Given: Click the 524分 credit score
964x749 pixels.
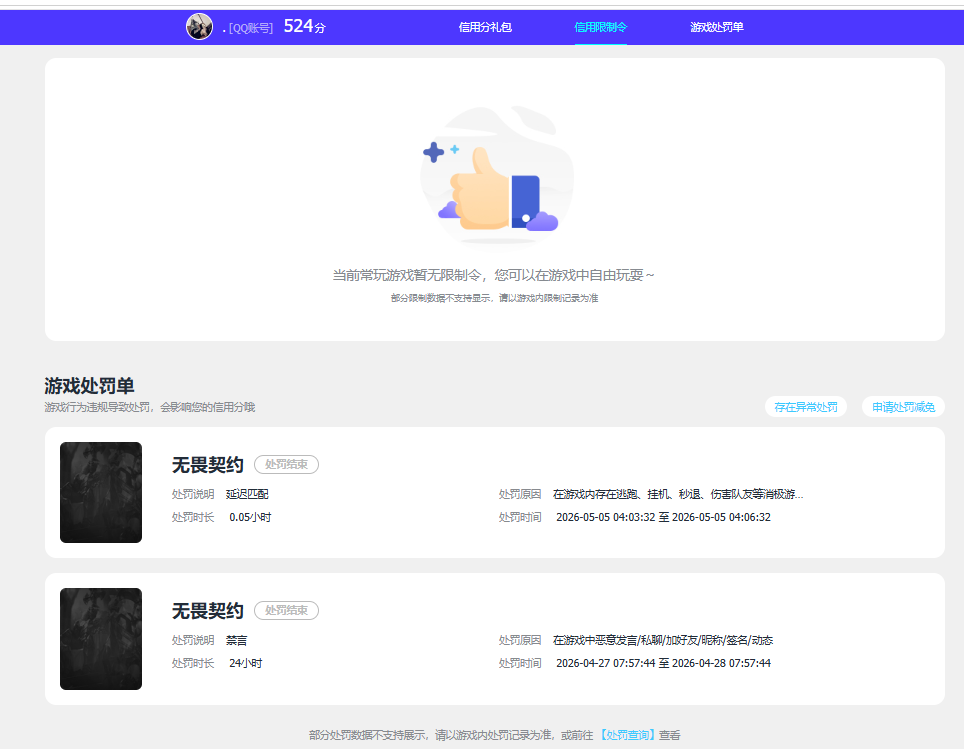Looking at the screenshot, I should click(x=304, y=26).
